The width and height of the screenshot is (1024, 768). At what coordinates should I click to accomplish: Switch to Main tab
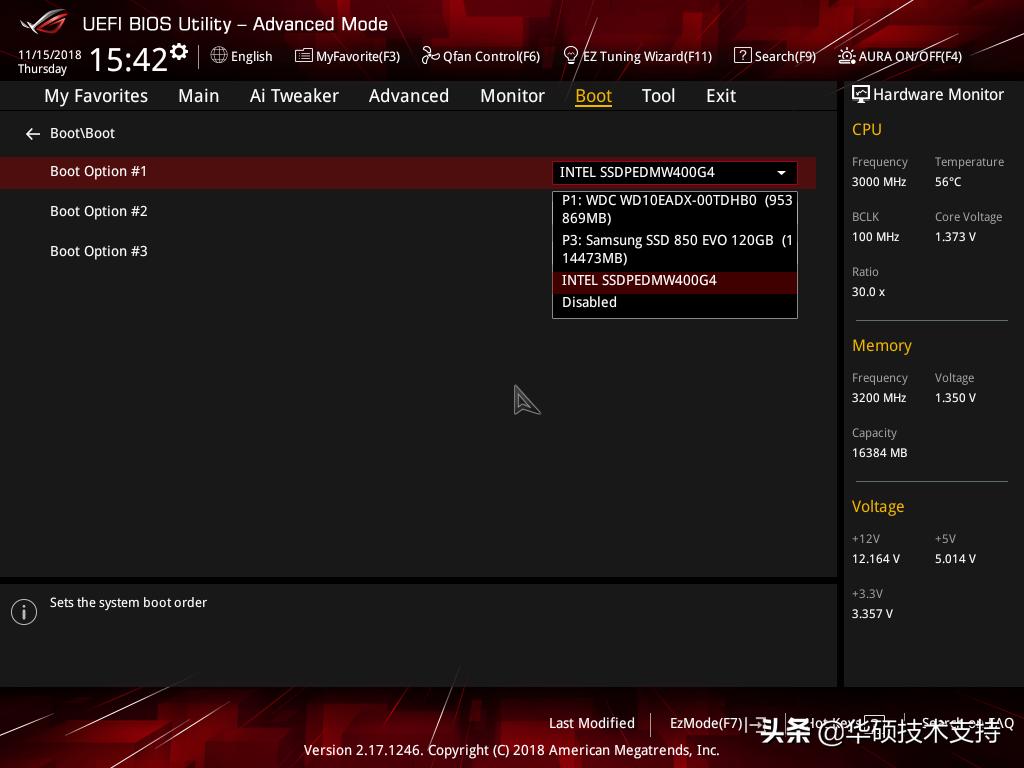click(199, 96)
